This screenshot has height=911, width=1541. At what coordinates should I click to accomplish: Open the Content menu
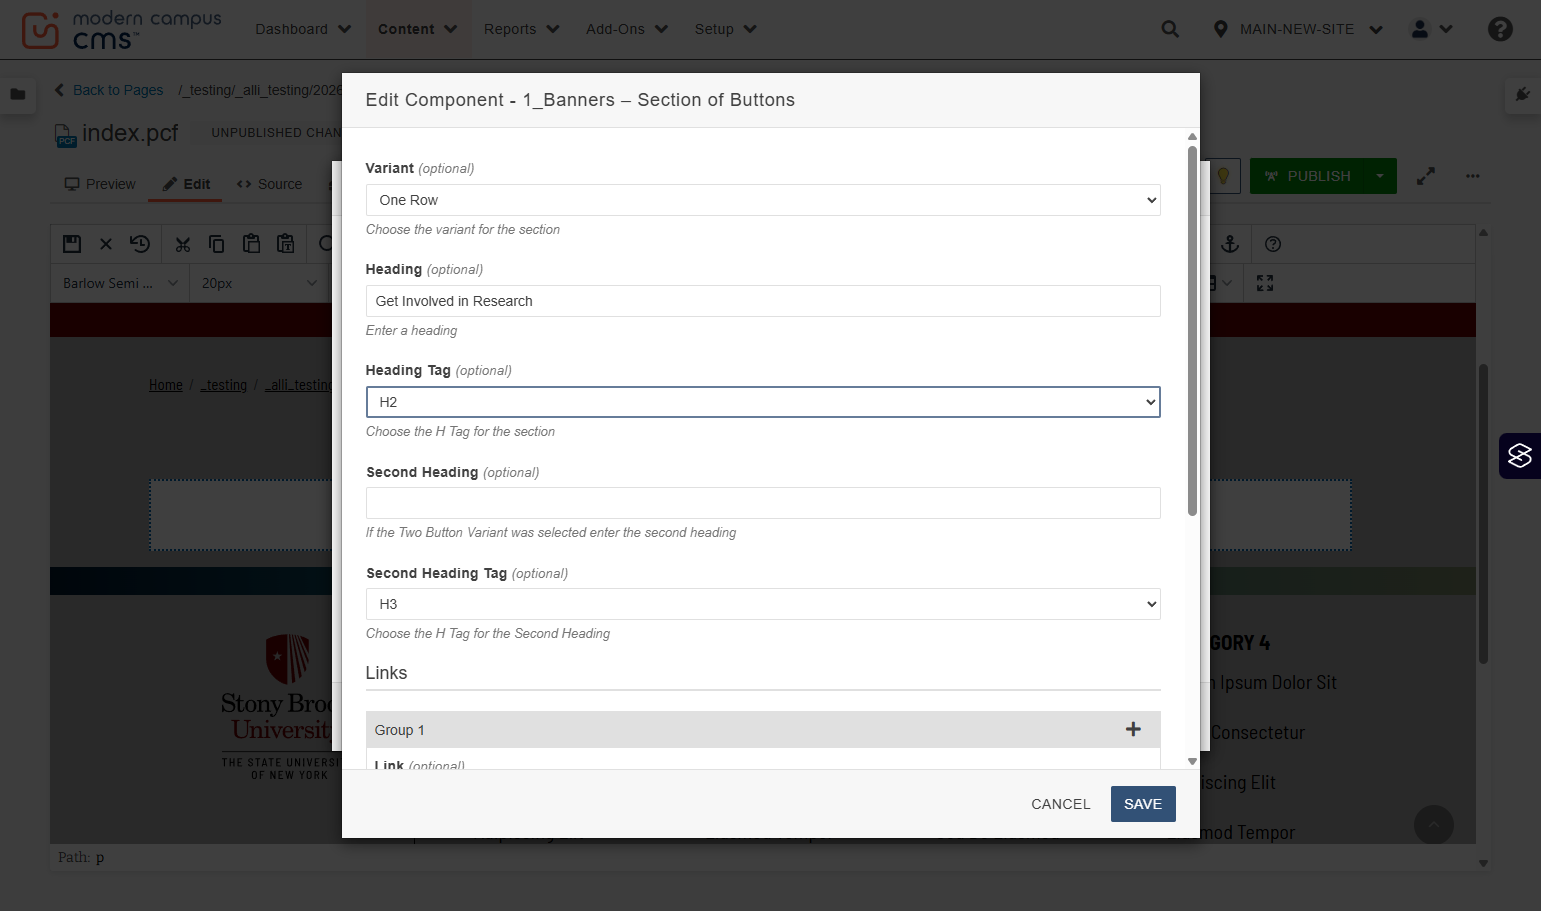[x=417, y=29]
